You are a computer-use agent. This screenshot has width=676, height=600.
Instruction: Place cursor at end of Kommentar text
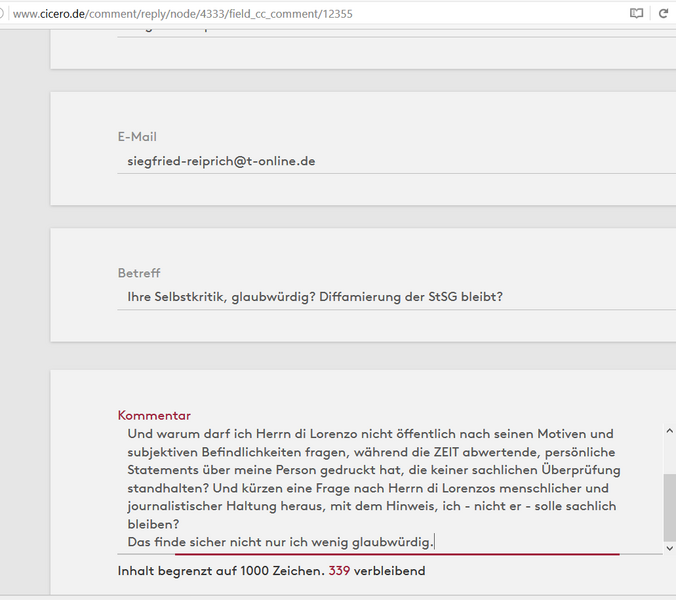(434, 542)
